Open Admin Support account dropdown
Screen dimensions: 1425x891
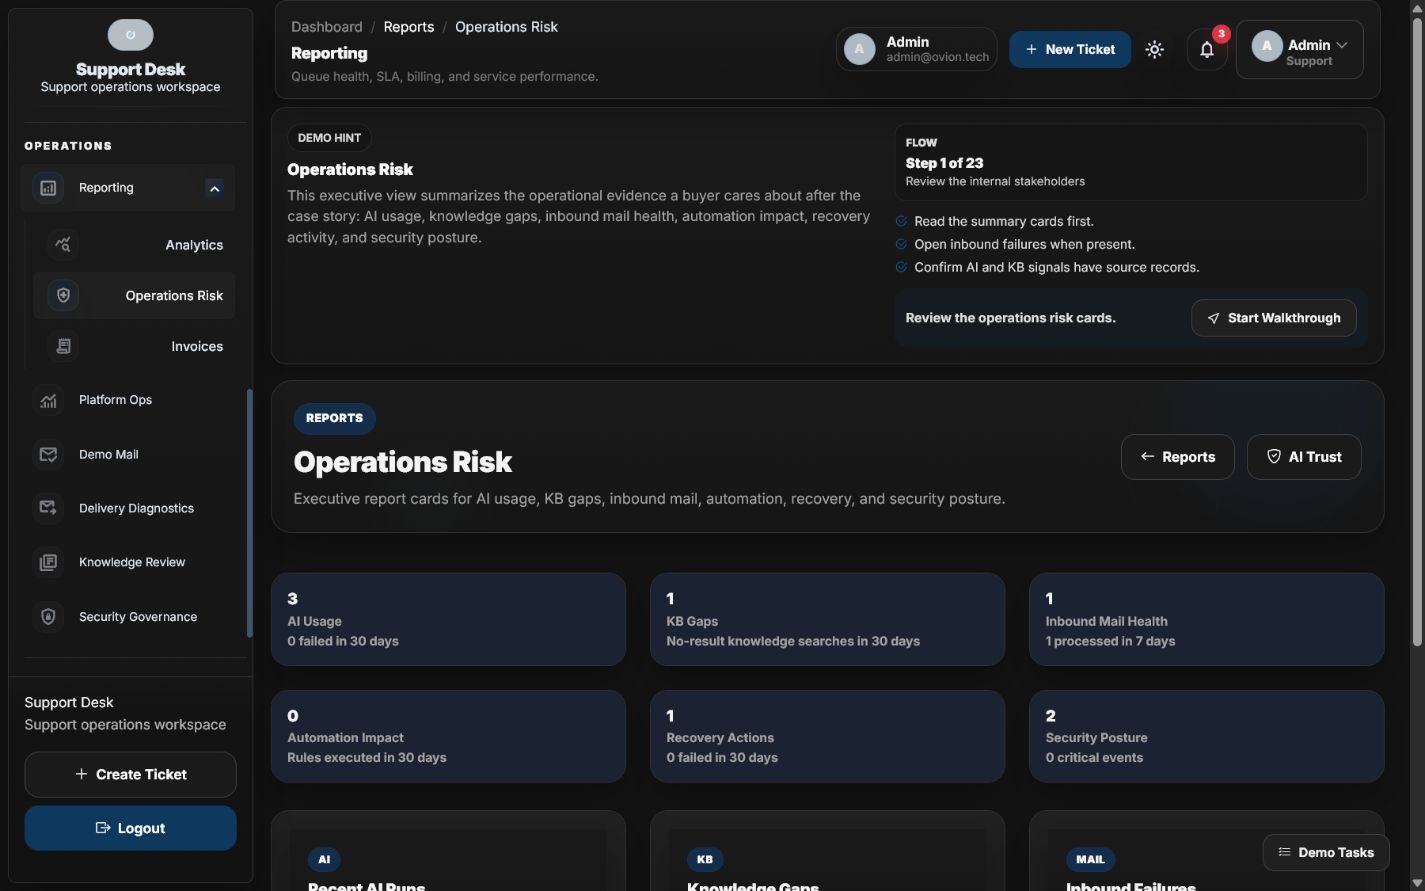pyautogui.click(x=1299, y=49)
